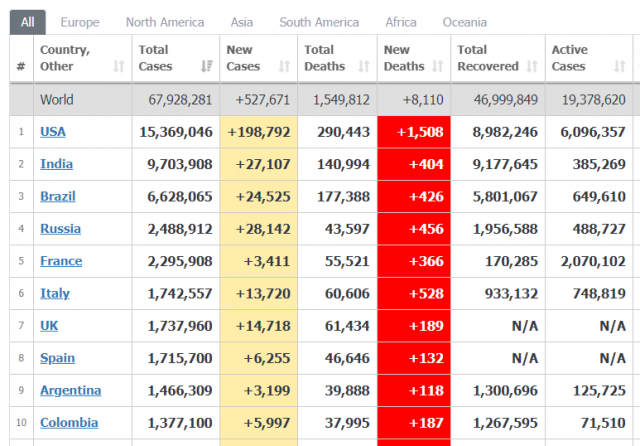Sort table by Country column arrows
The width and height of the screenshot is (640, 446).
119,66
